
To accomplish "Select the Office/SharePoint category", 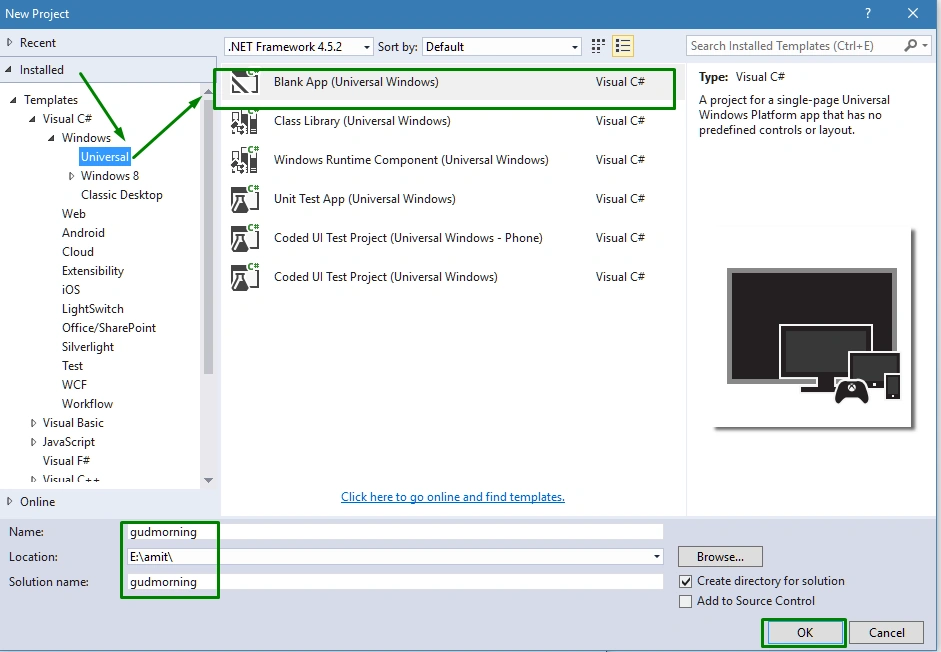I will click(x=109, y=328).
